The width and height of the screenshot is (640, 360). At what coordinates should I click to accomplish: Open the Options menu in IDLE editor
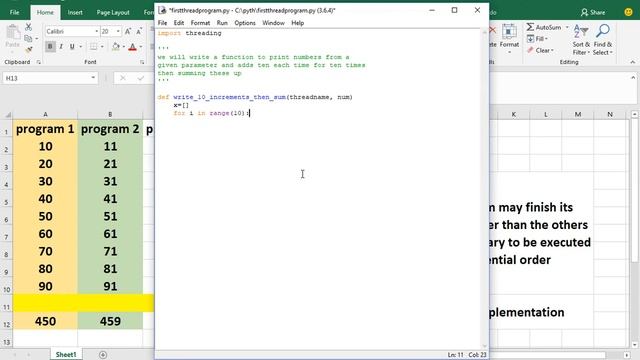(245, 23)
